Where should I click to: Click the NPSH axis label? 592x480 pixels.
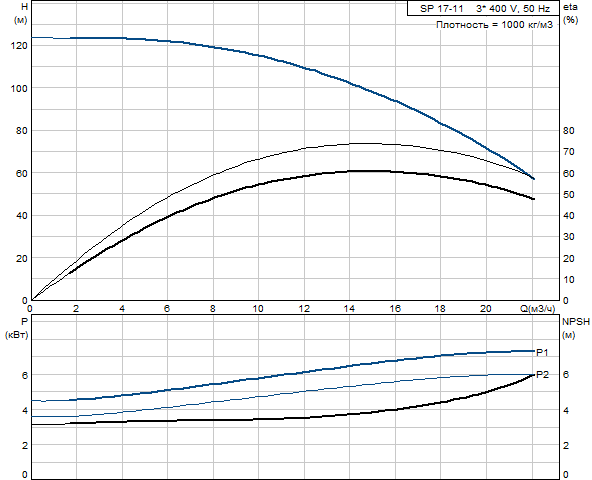tap(576, 322)
